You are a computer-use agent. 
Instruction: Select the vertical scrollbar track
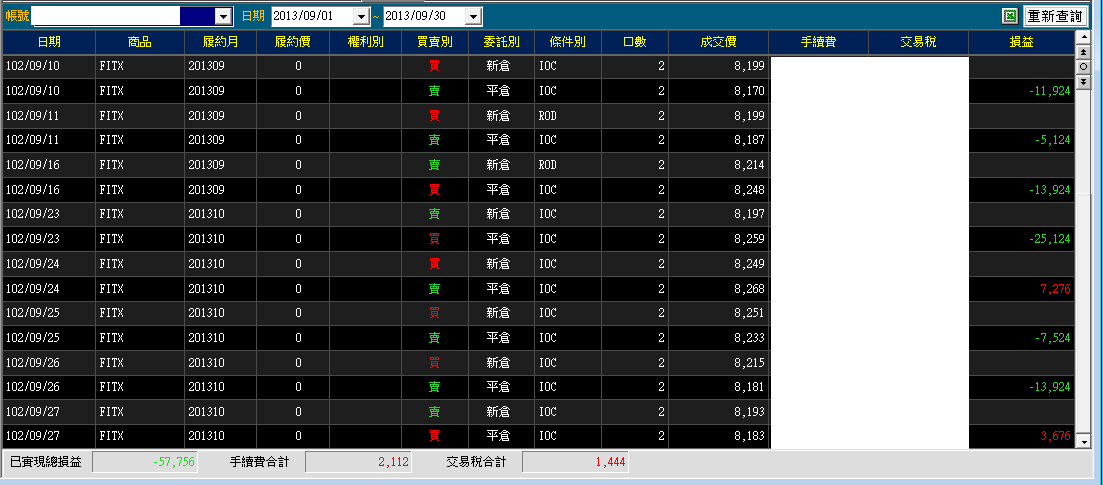1083,260
